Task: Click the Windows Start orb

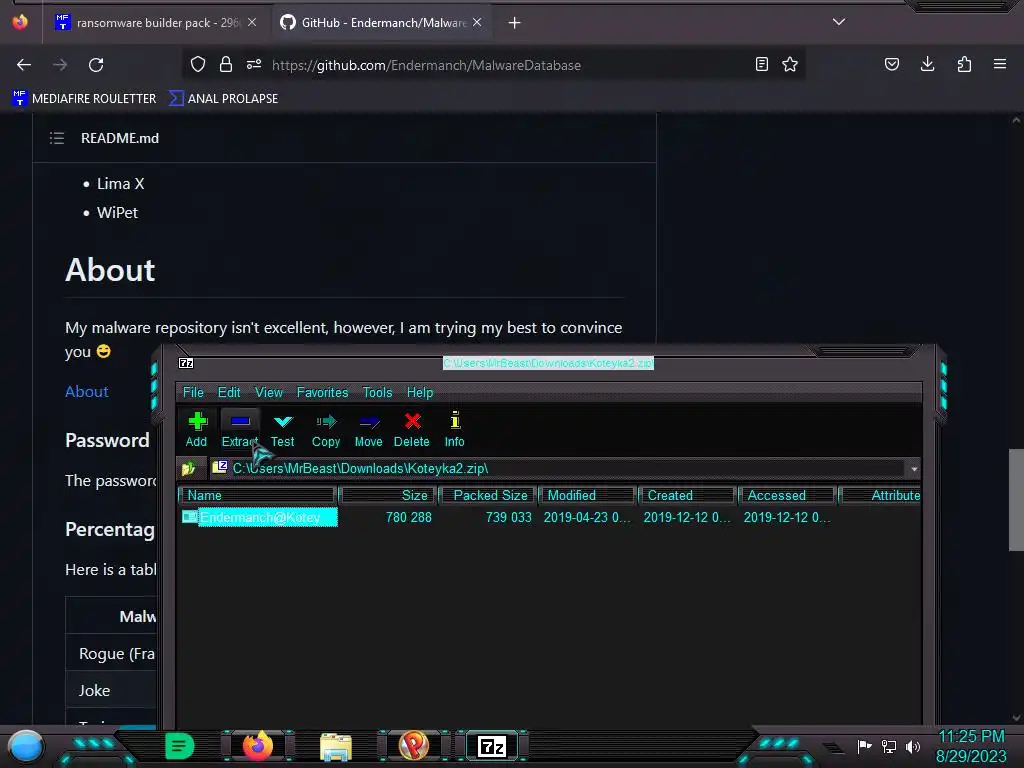Action: pos(26,746)
